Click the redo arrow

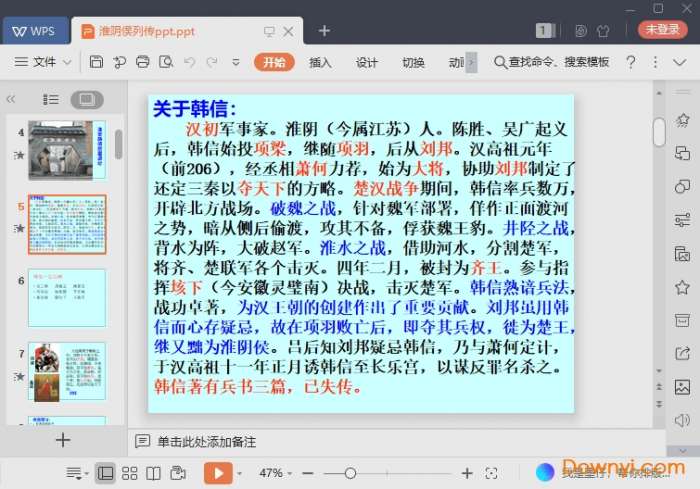[x=212, y=62]
